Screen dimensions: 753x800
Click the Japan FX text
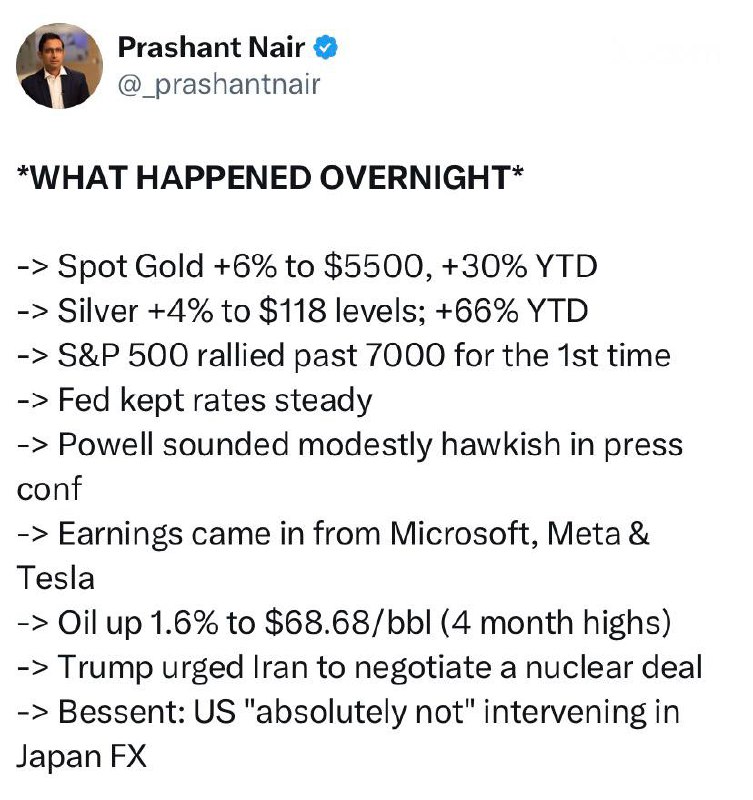[82, 756]
